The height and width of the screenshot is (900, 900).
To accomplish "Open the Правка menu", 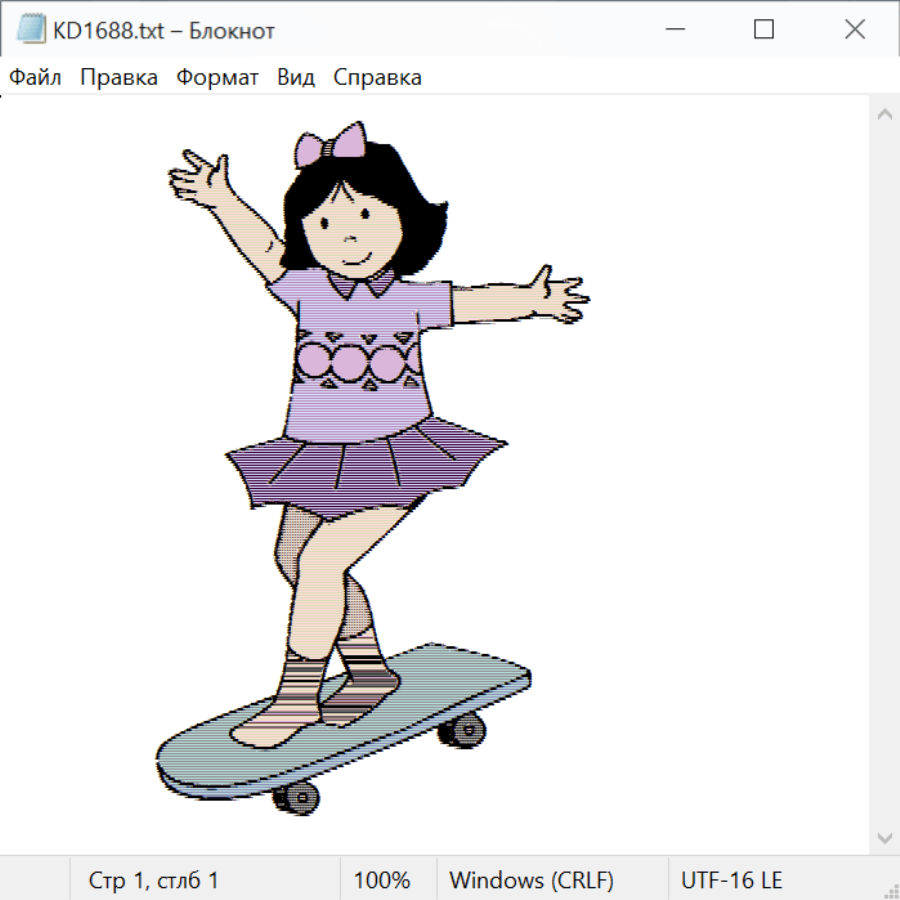I will [x=119, y=78].
